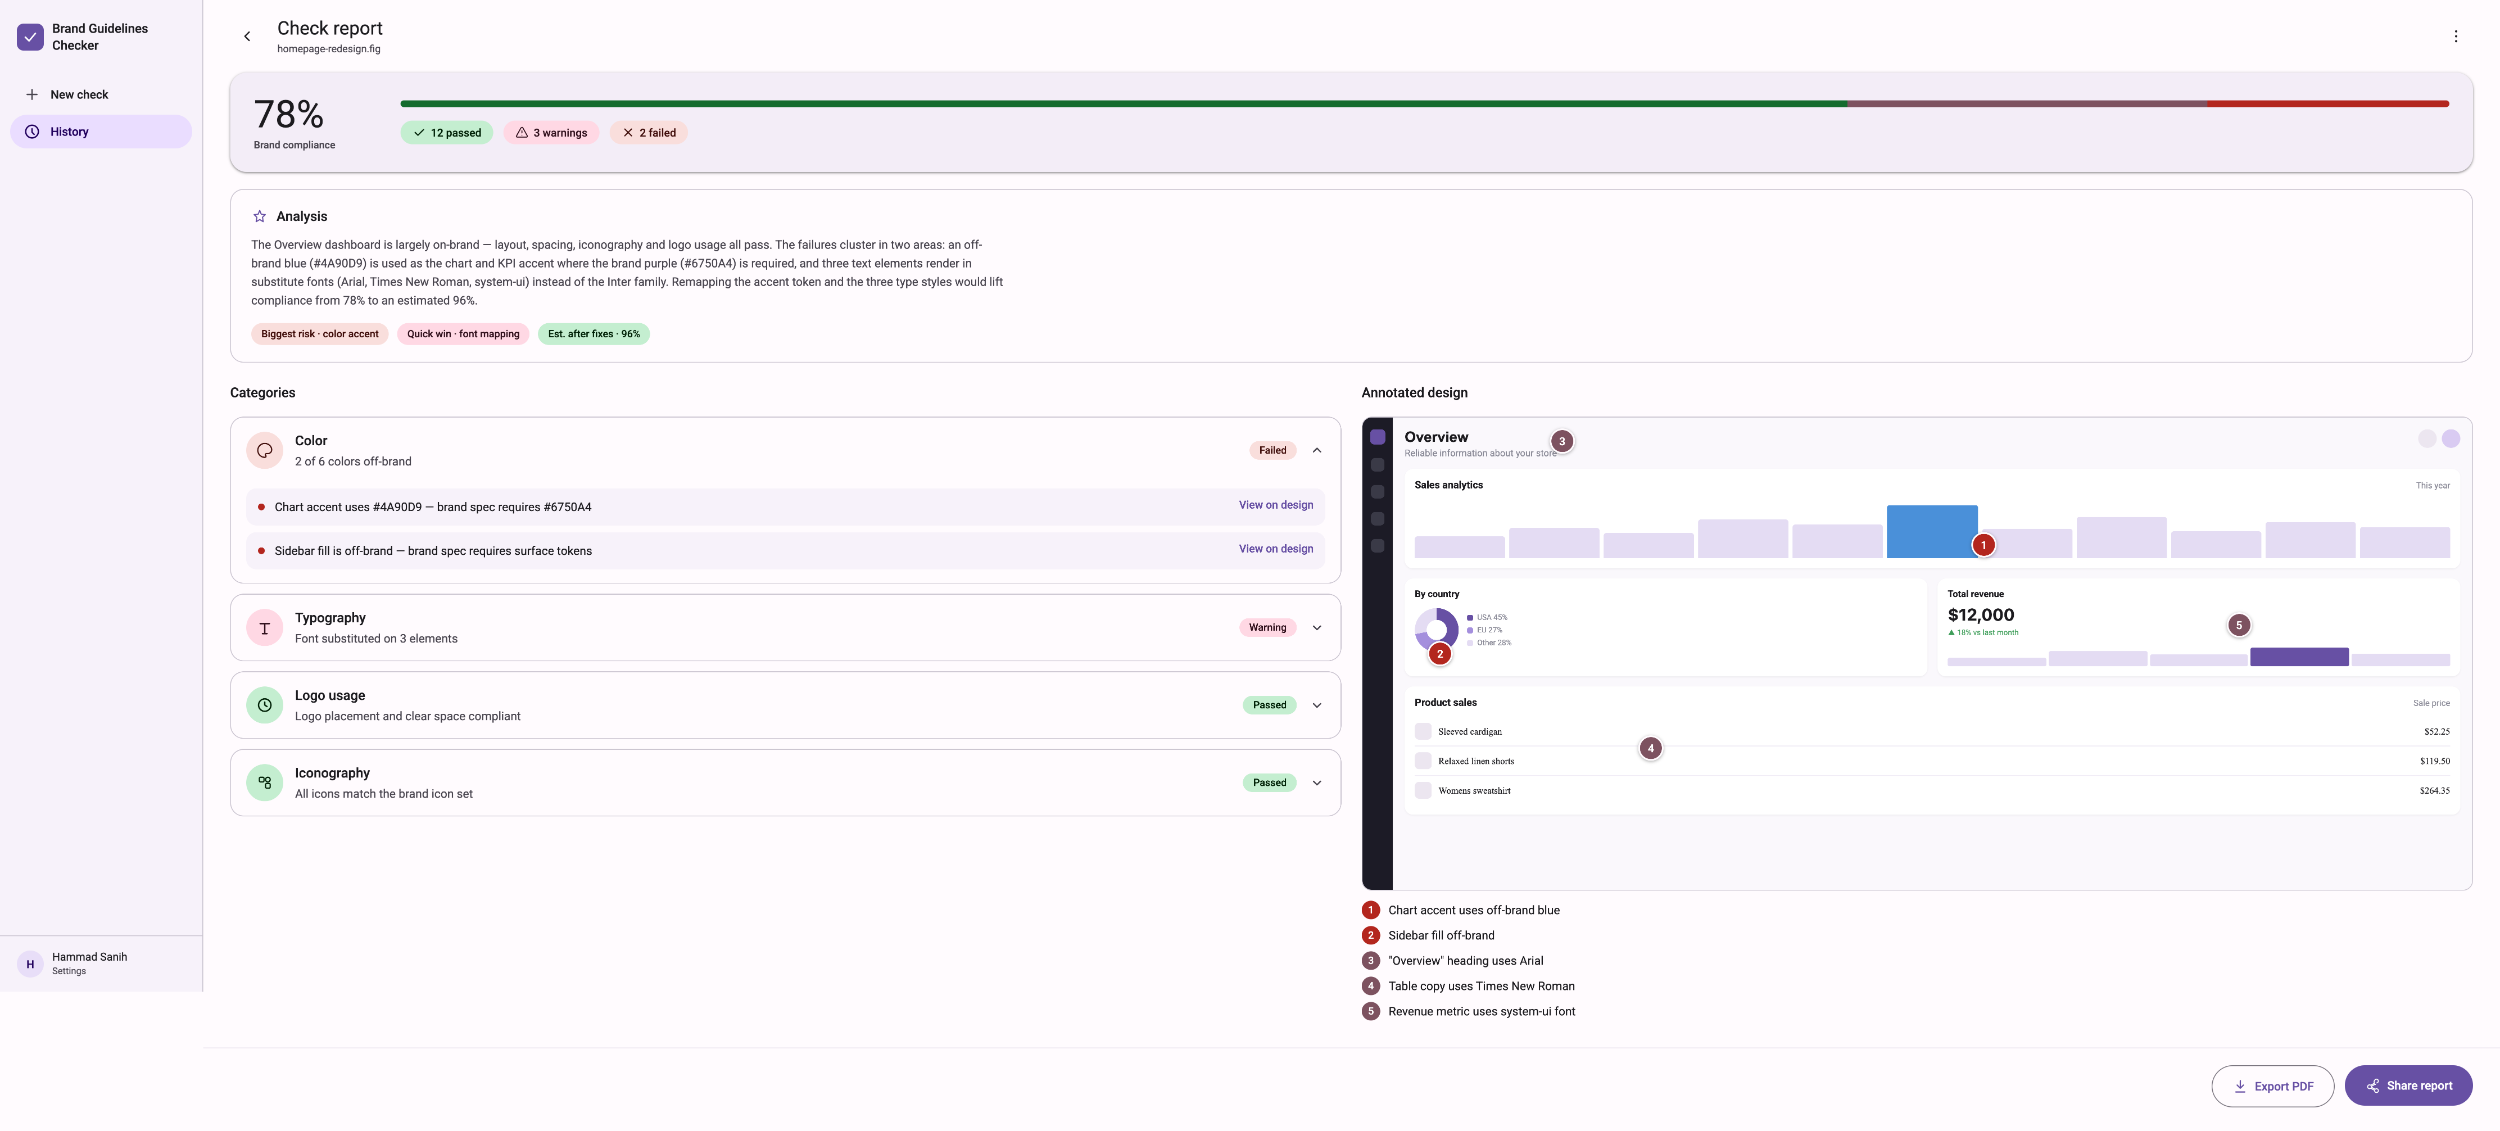This screenshot has height=1131, width=2500.
Task: Click the Est. after fixes · 96% tag
Action: (594, 334)
